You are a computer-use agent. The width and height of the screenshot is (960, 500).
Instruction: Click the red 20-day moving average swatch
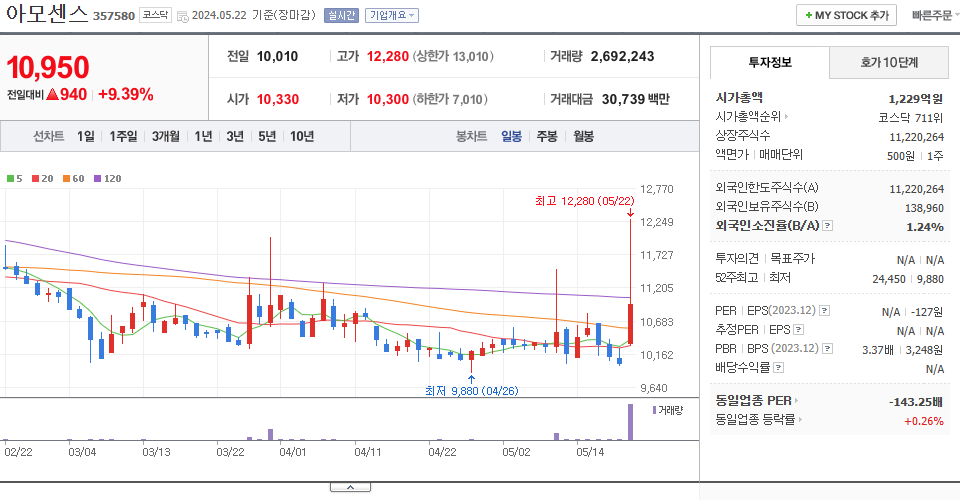click(x=36, y=179)
